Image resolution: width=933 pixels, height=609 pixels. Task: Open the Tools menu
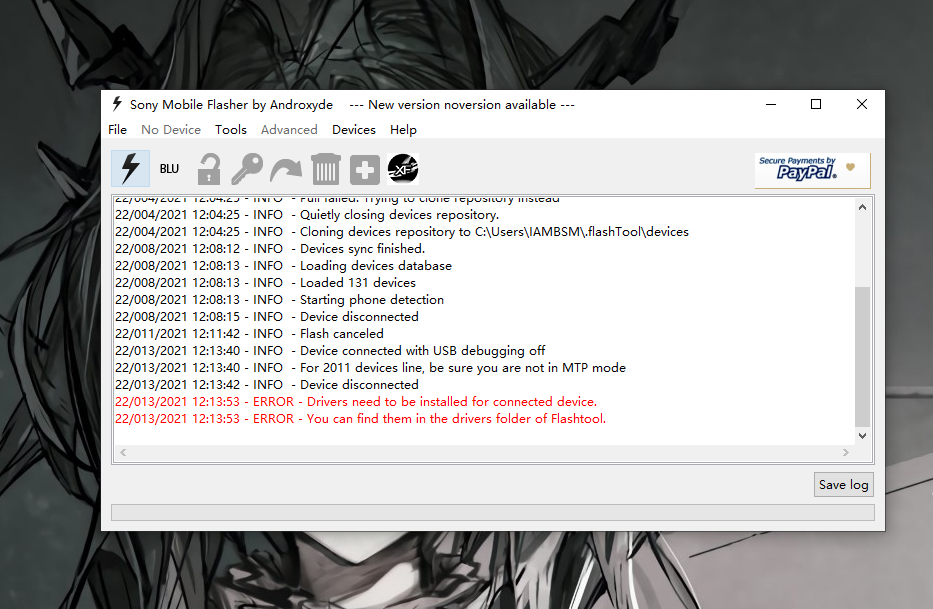point(231,130)
